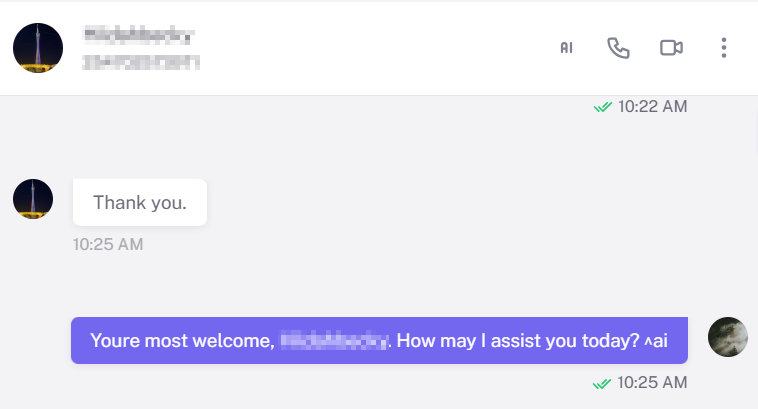Screen dimensions: 758x409
Task: Click the blurred subtitle under the contact name
Action: 141,62
